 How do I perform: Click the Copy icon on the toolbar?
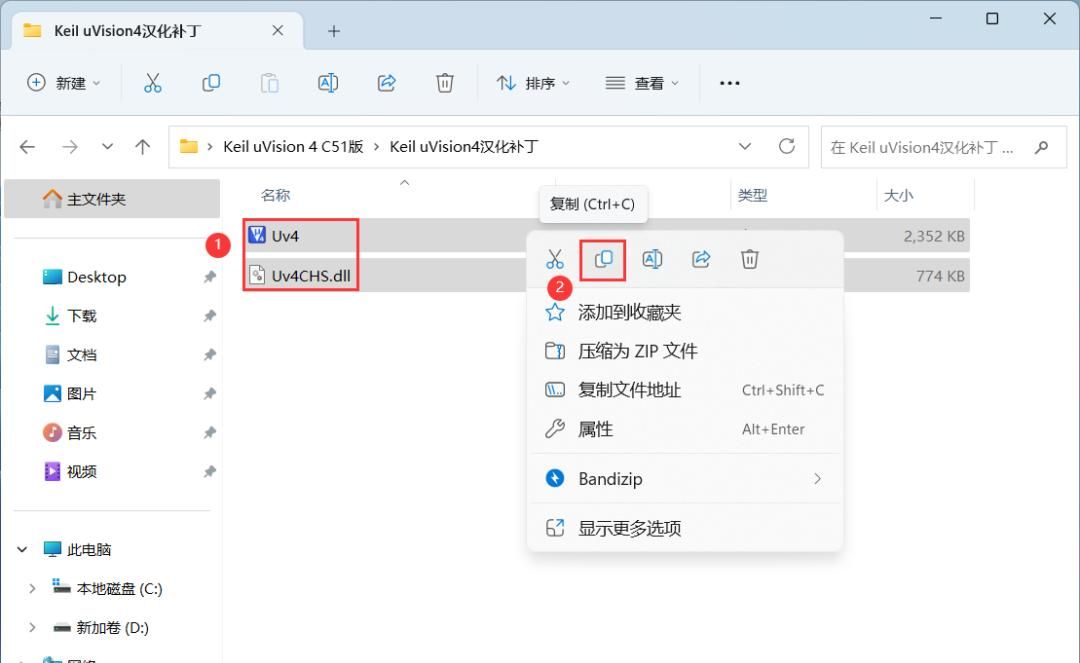(211, 83)
